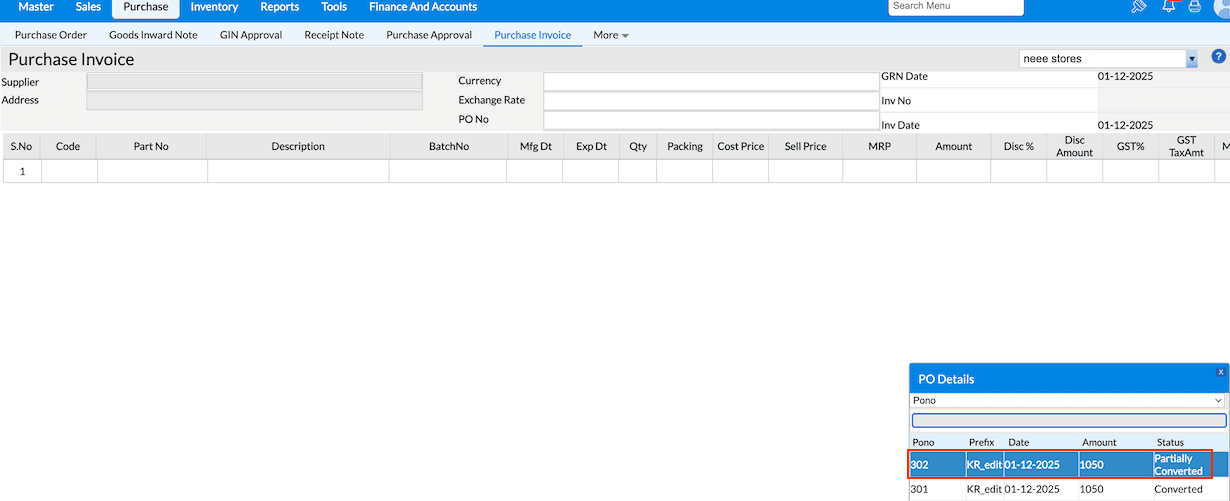Select the Purchase Invoice tab
The width and height of the screenshot is (1230, 501).
pyautogui.click(x=533, y=35)
